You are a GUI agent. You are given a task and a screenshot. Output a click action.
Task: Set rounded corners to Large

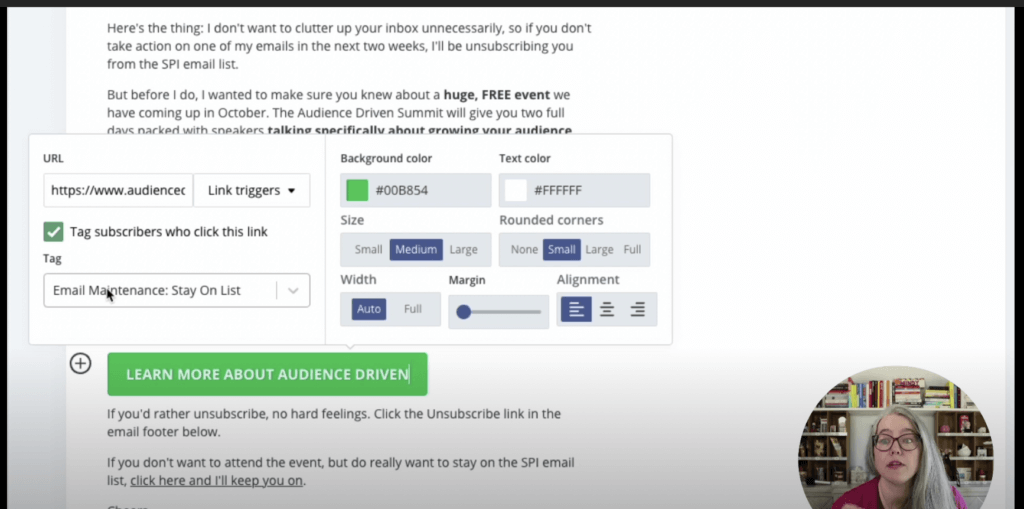pos(599,250)
